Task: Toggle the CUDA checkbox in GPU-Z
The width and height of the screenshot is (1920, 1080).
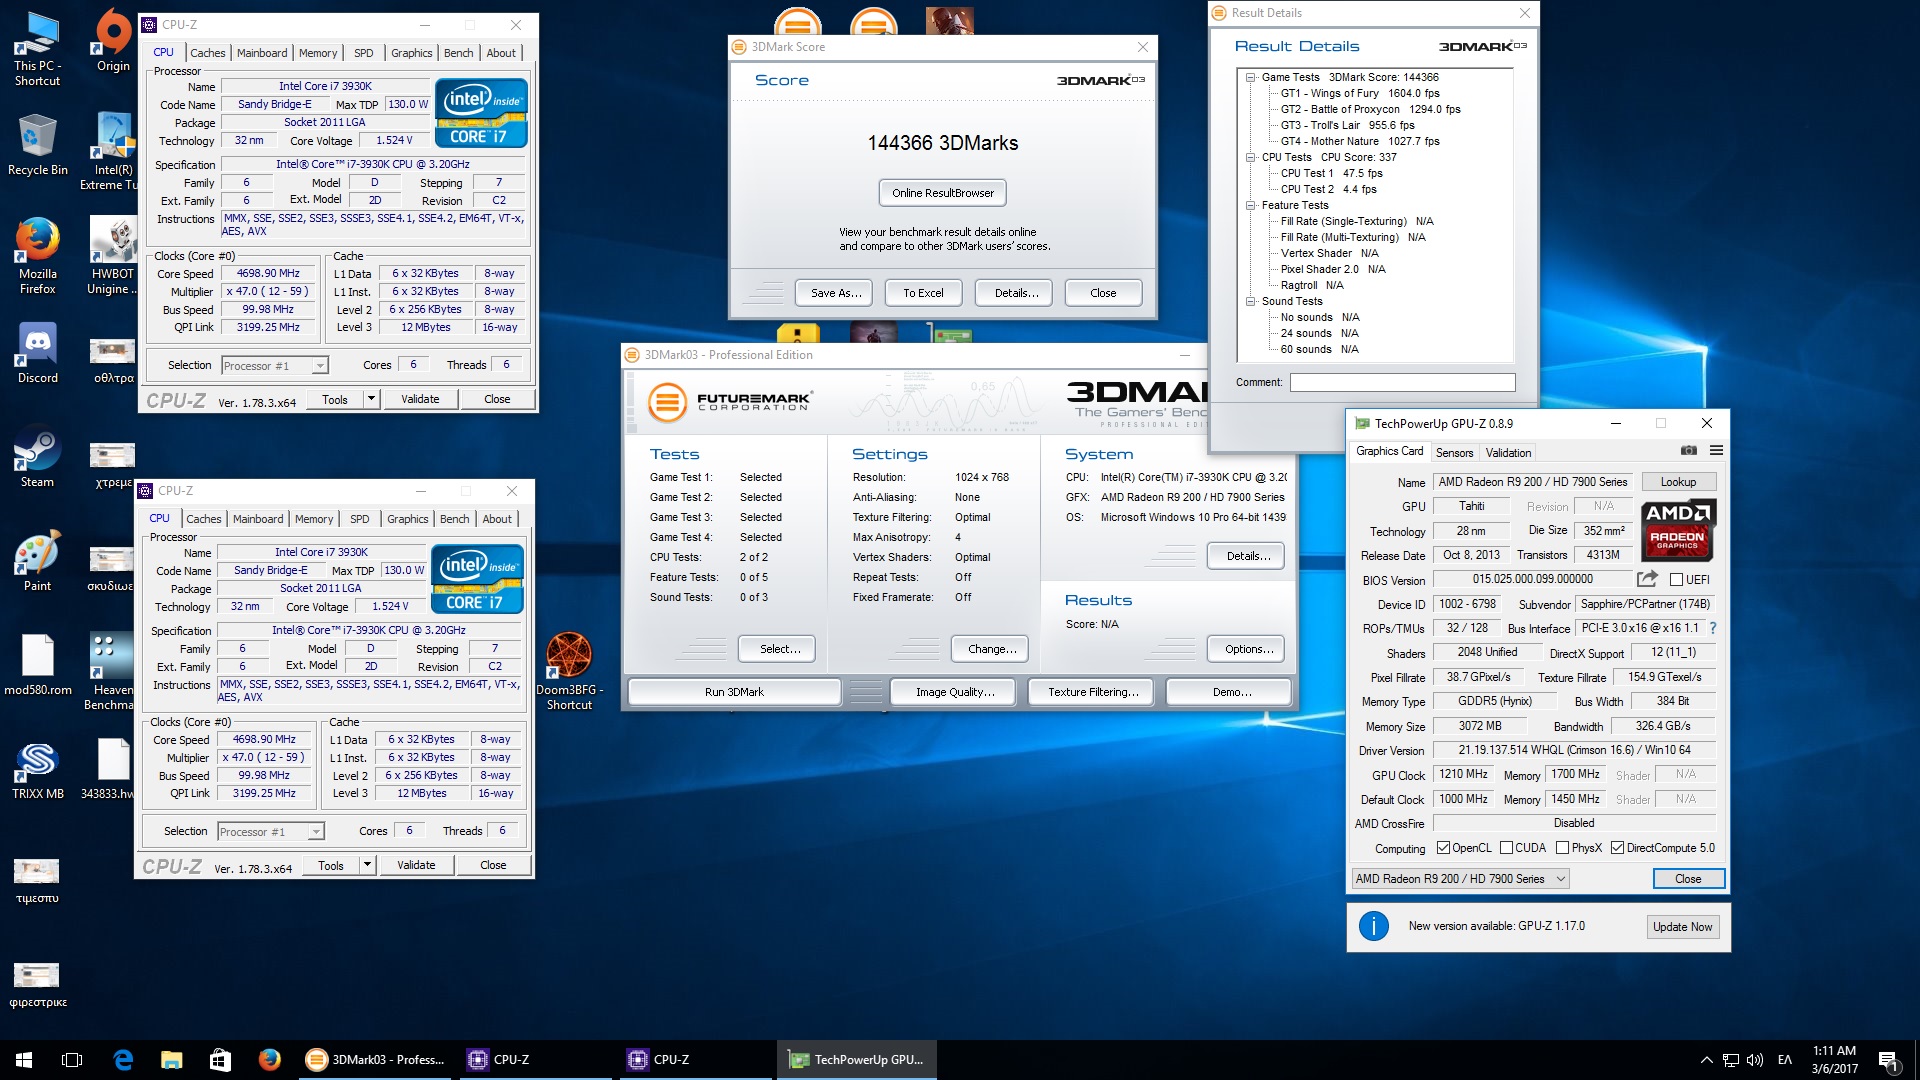Action: pyautogui.click(x=1506, y=848)
